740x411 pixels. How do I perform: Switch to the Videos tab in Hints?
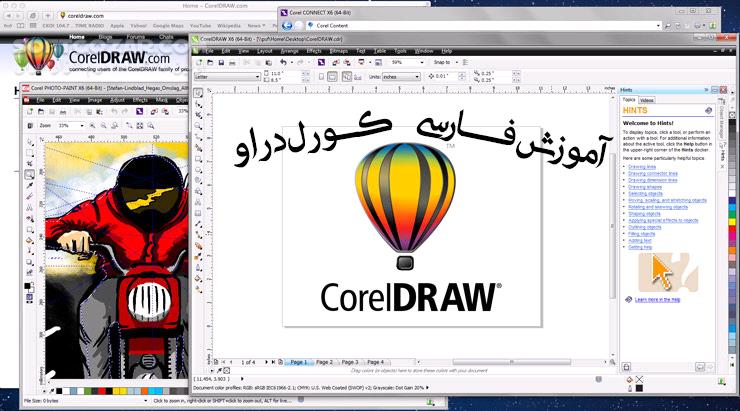[x=647, y=100]
